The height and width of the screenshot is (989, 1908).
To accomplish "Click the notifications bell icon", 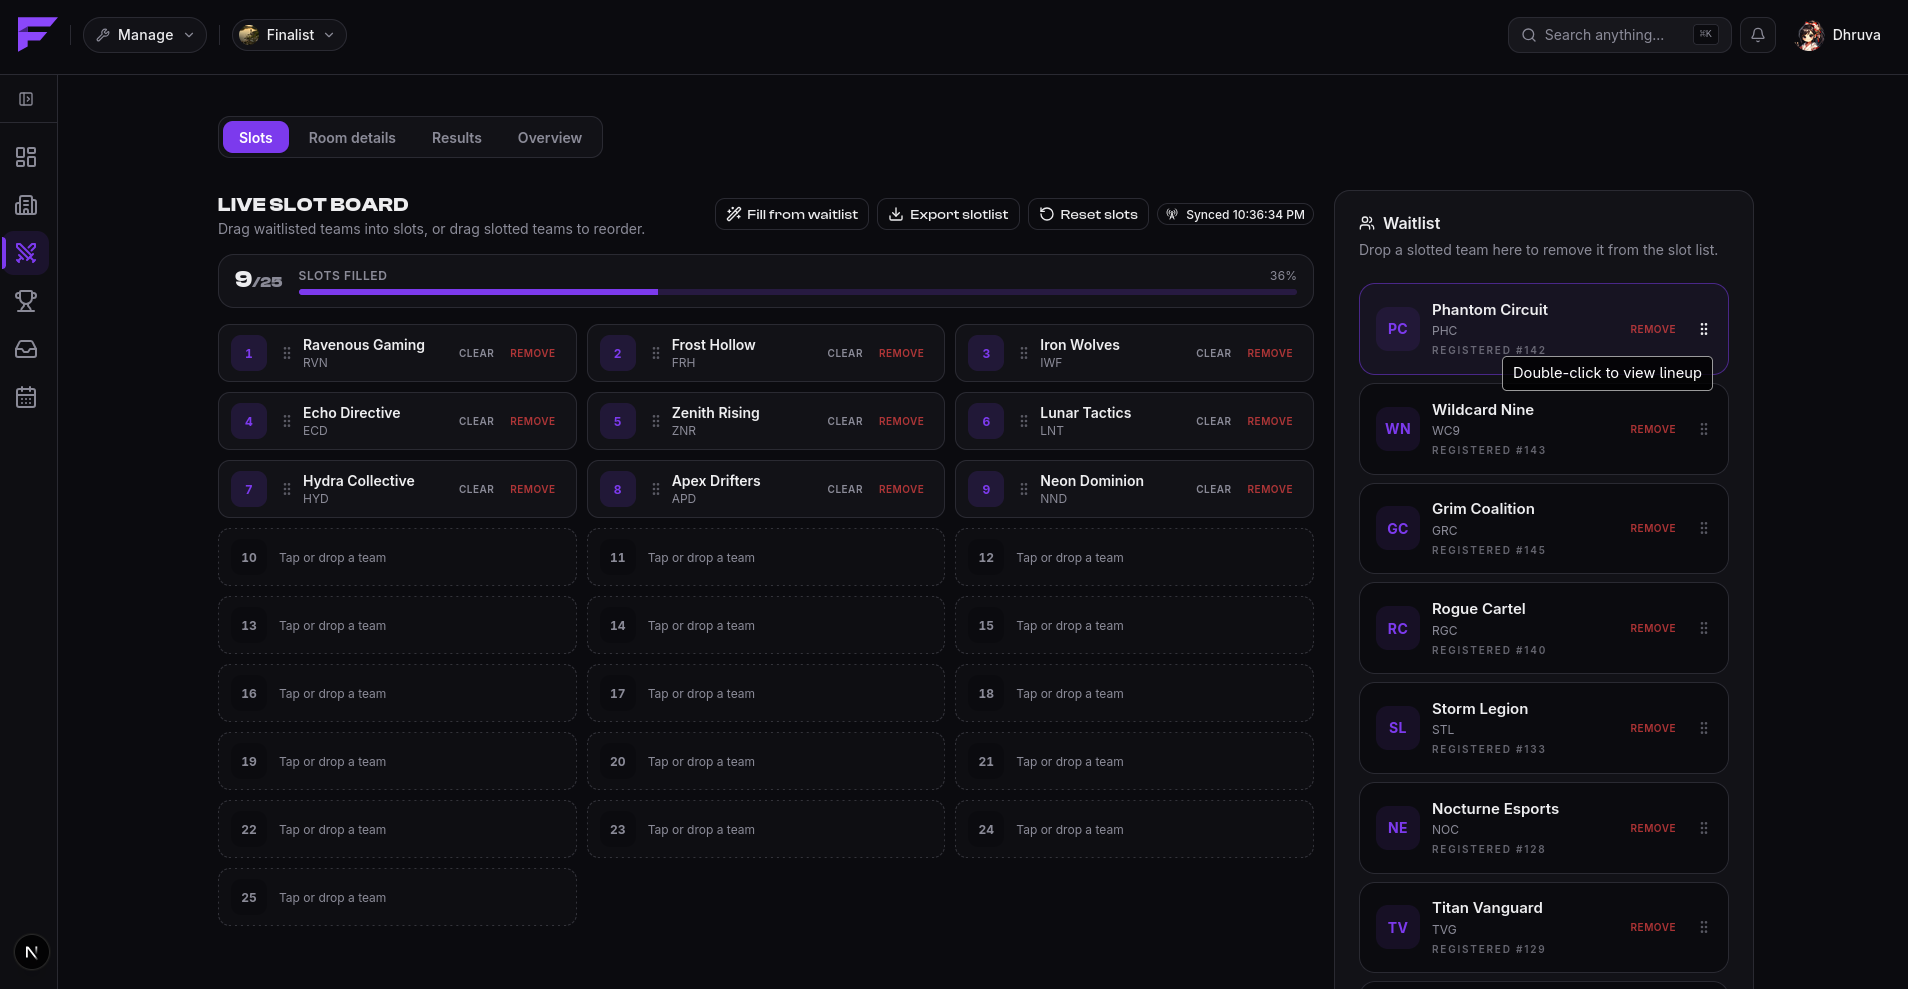I will (1758, 35).
